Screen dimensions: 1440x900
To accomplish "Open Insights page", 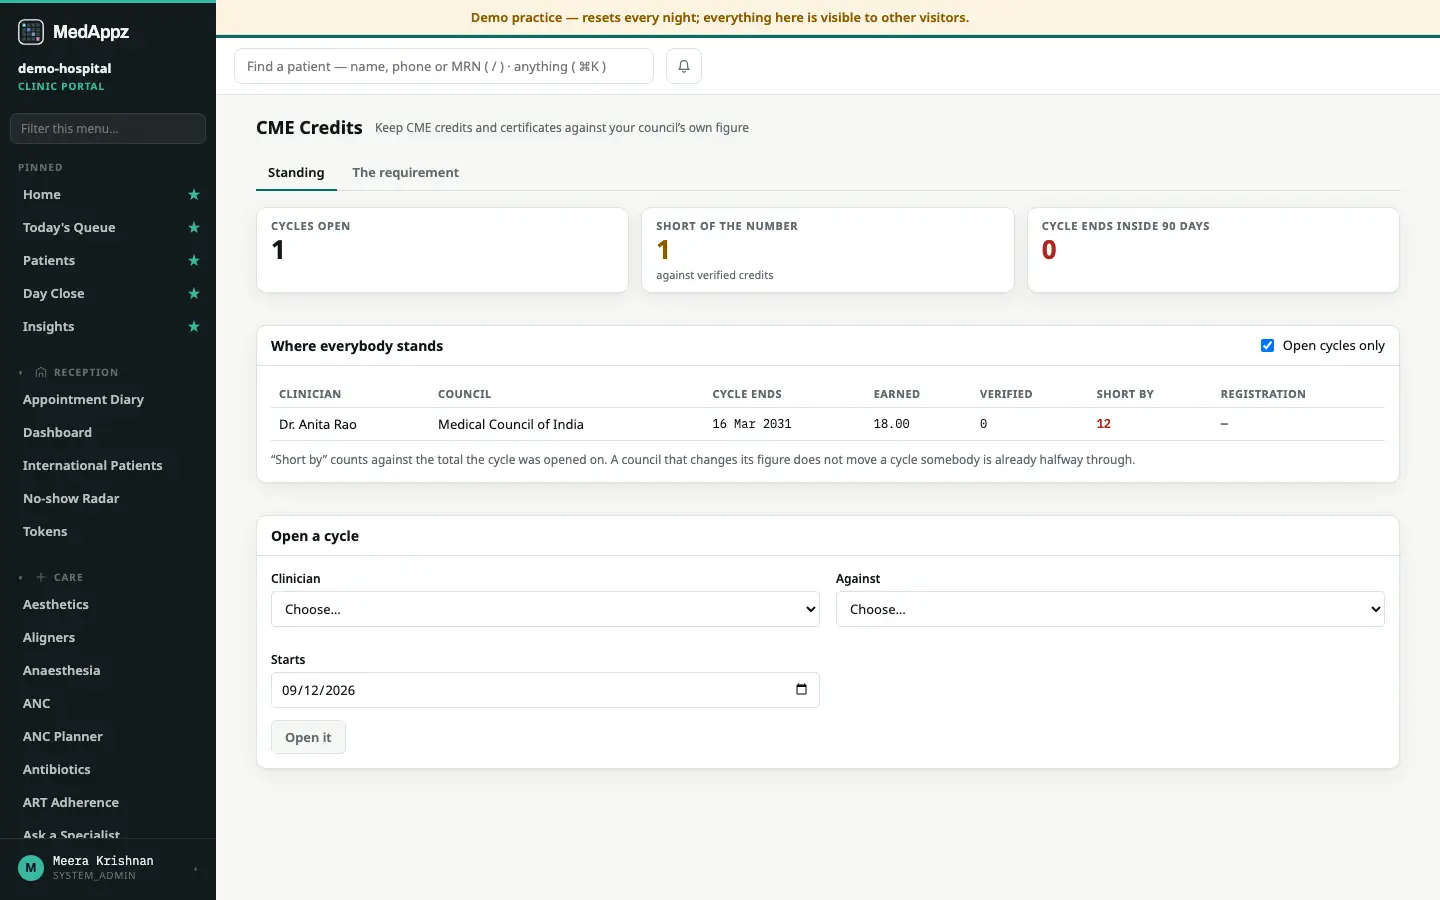I will click(48, 327).
